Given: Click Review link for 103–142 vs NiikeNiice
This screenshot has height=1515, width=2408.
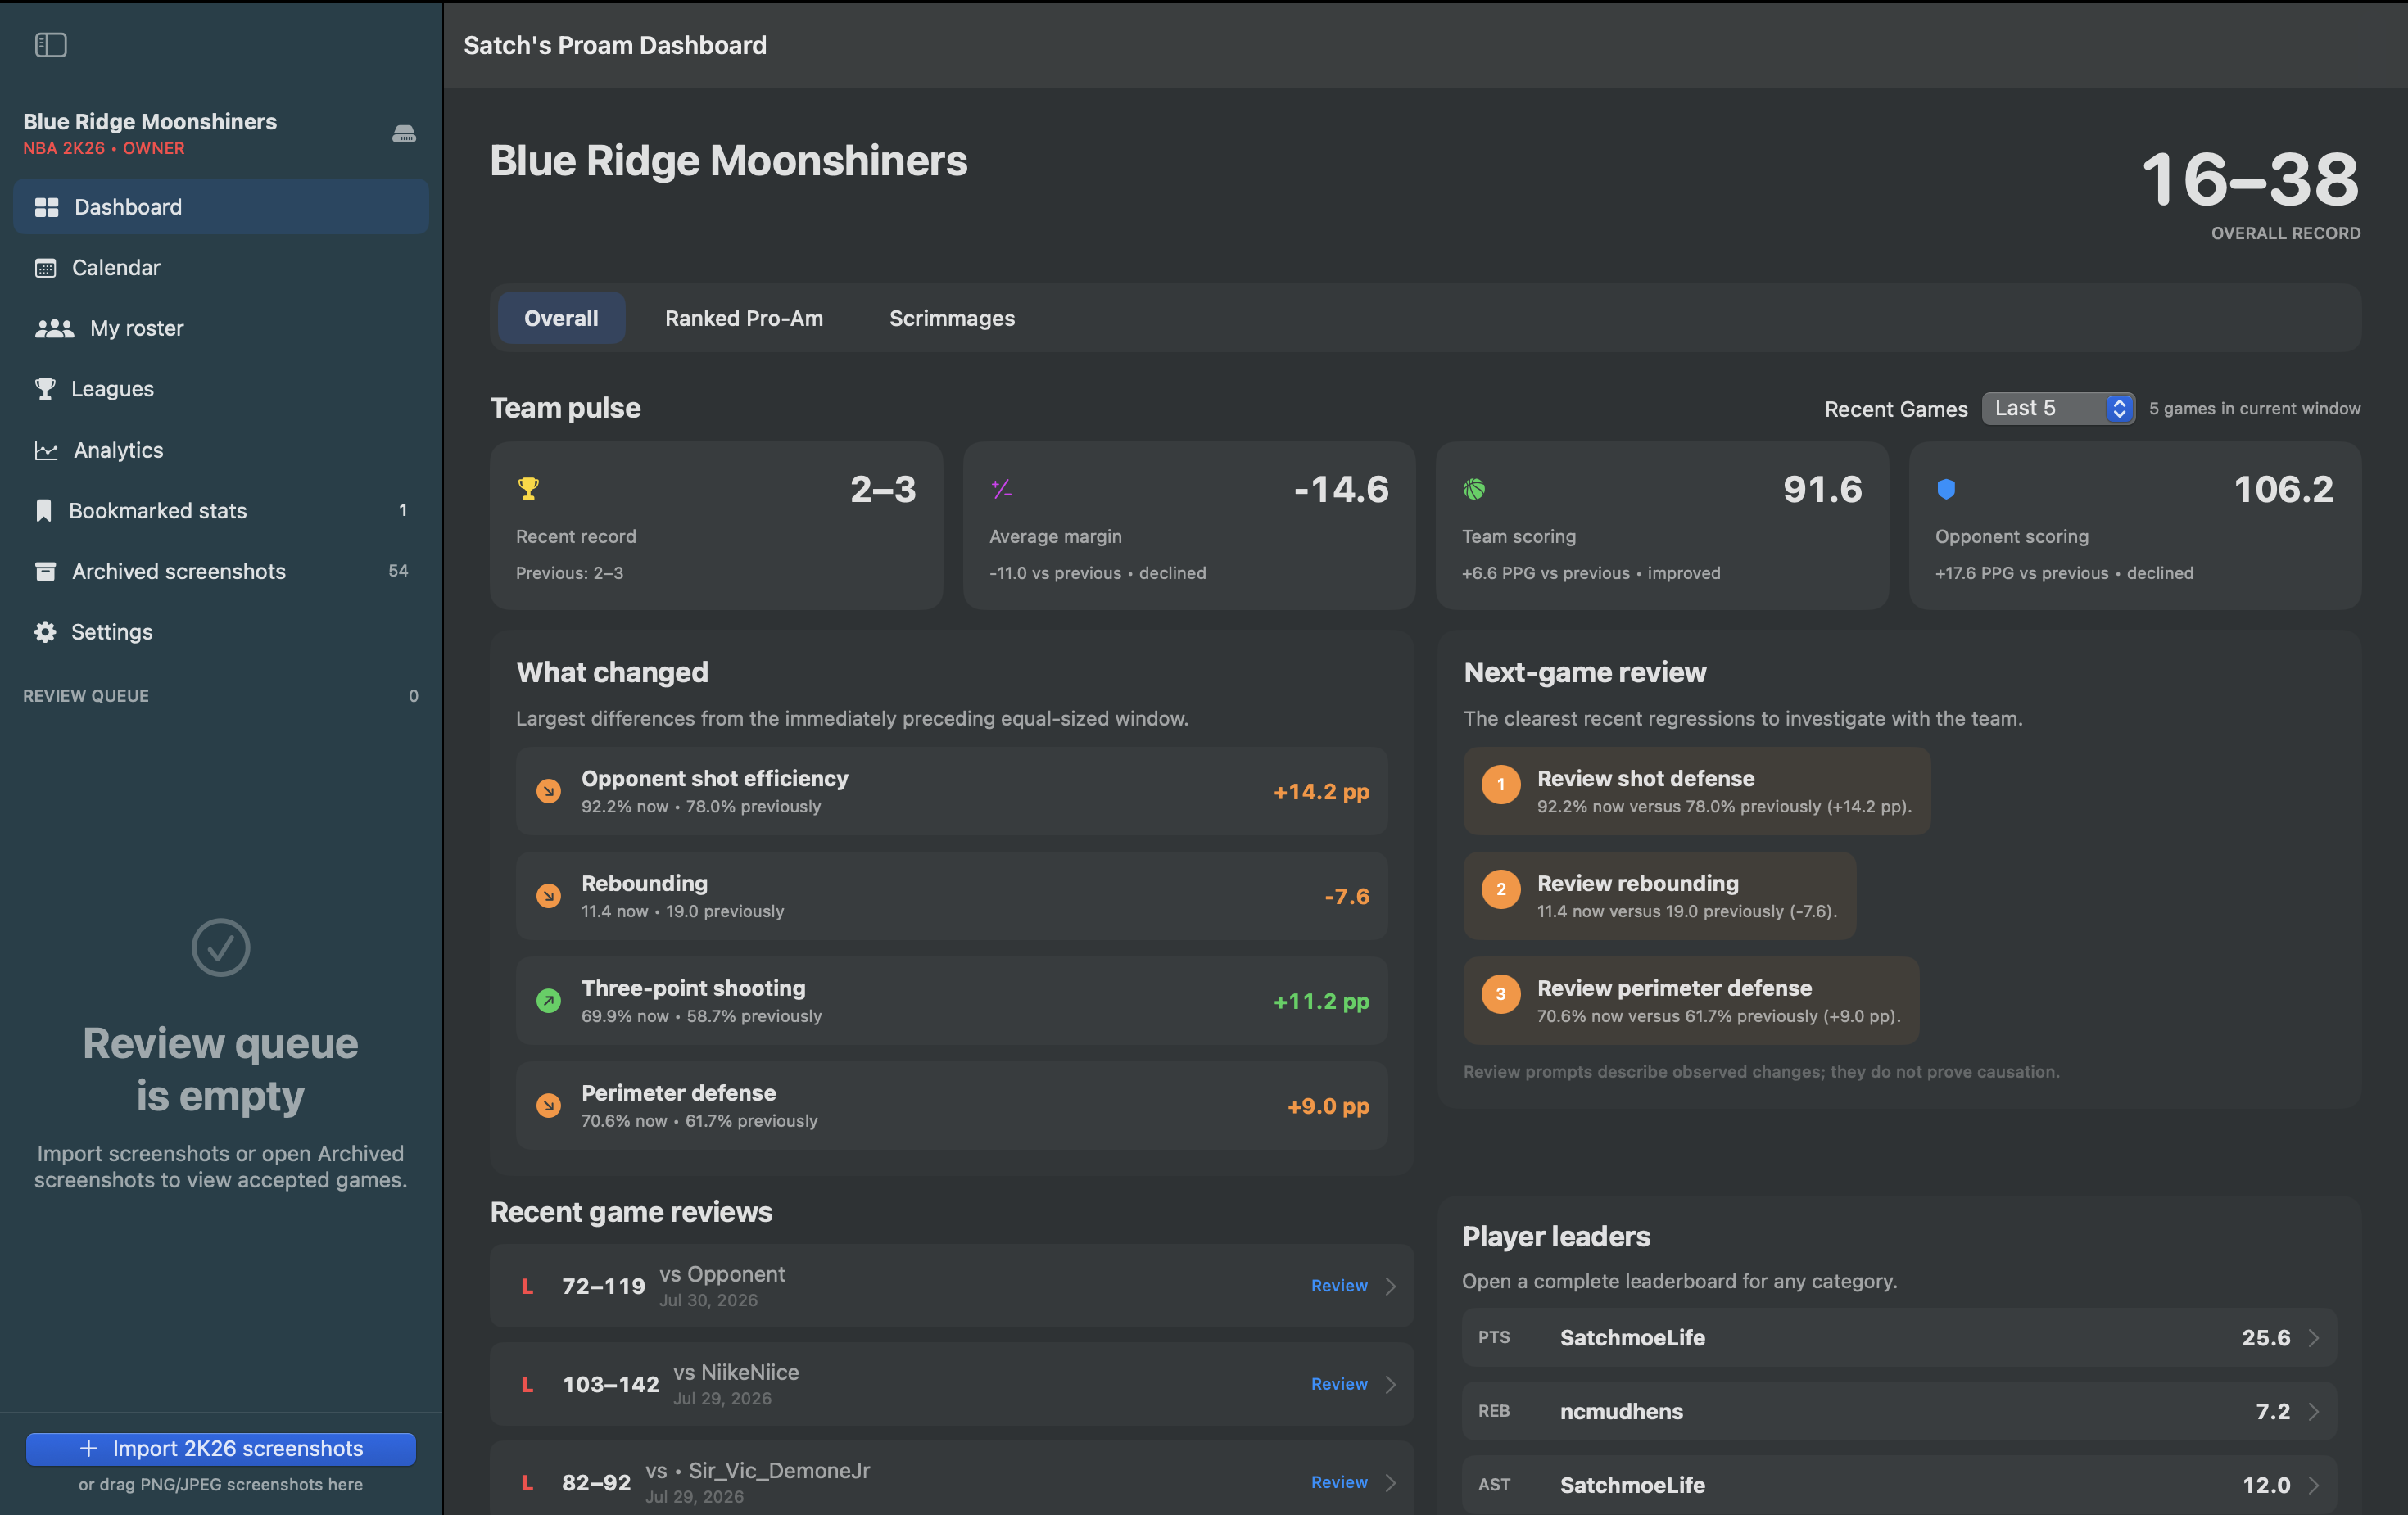Looking at the screenshot, I should tap(1339, 1384).
